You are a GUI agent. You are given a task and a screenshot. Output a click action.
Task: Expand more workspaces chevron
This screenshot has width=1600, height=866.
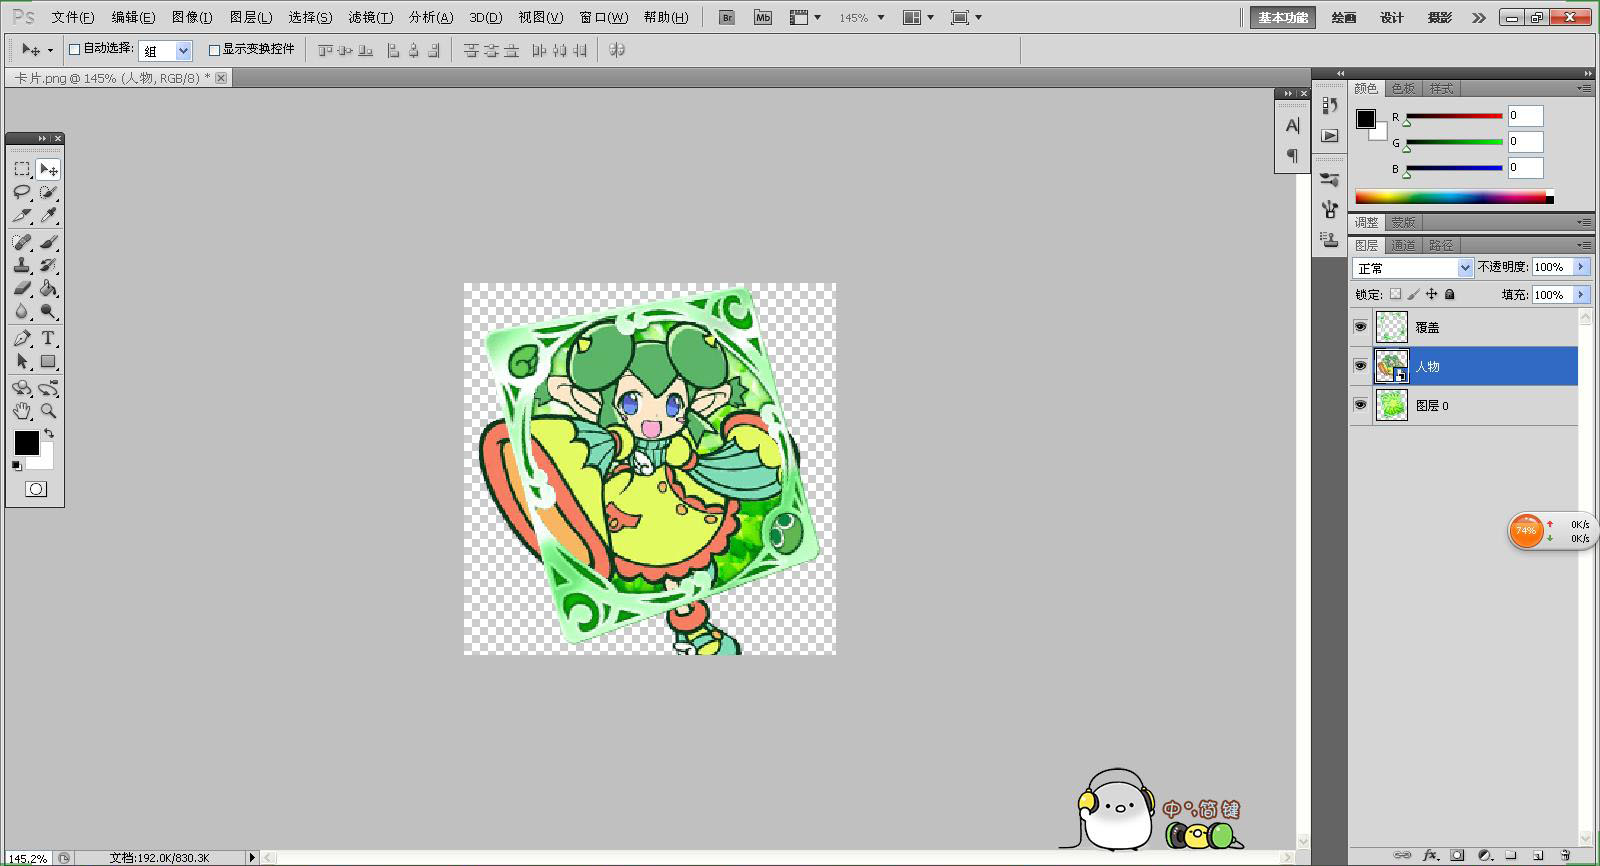1479,17
